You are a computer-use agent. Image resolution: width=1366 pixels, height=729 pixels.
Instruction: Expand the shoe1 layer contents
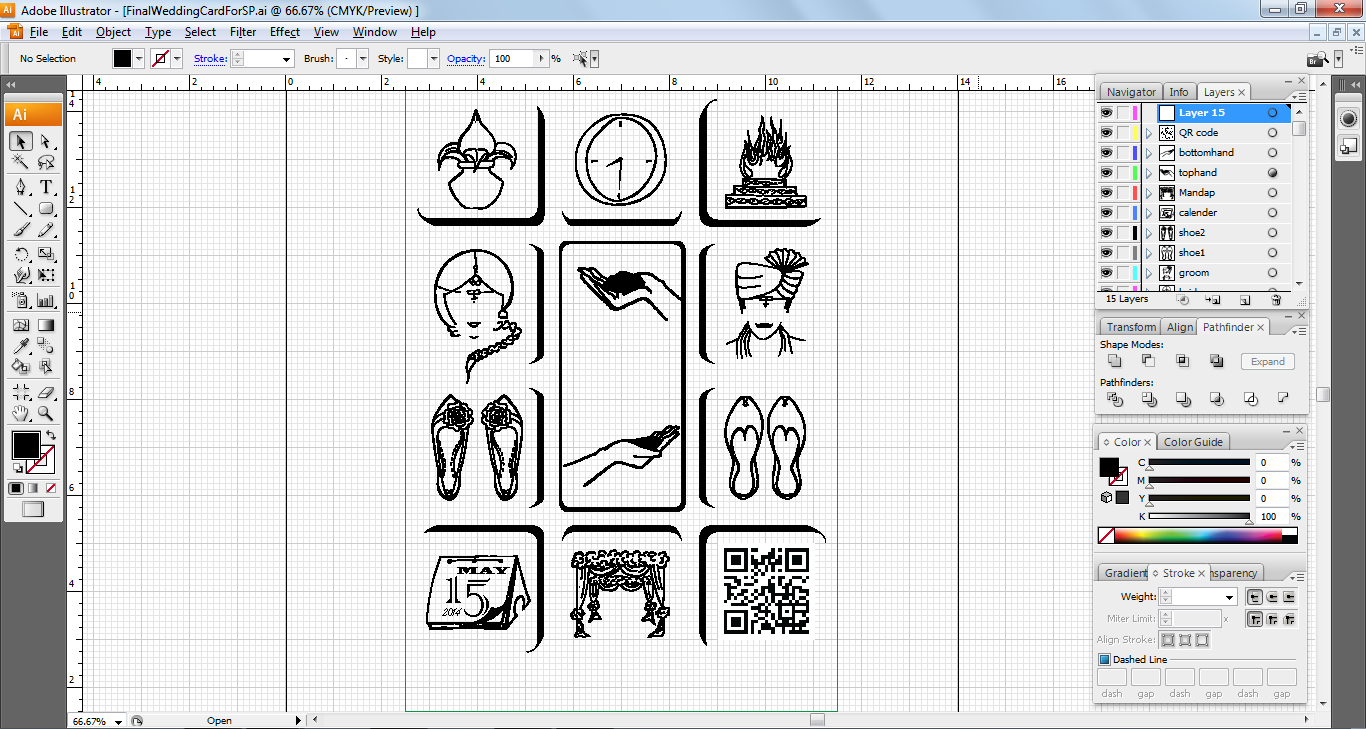[x=1148, y=253]
